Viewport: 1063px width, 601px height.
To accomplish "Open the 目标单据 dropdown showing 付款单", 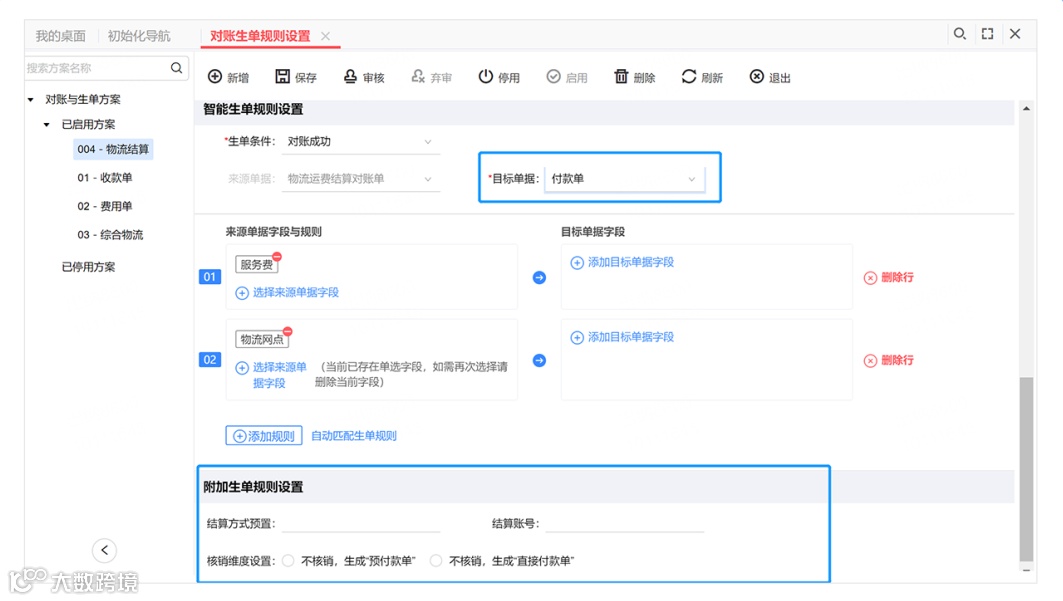I will click(624, 179).
